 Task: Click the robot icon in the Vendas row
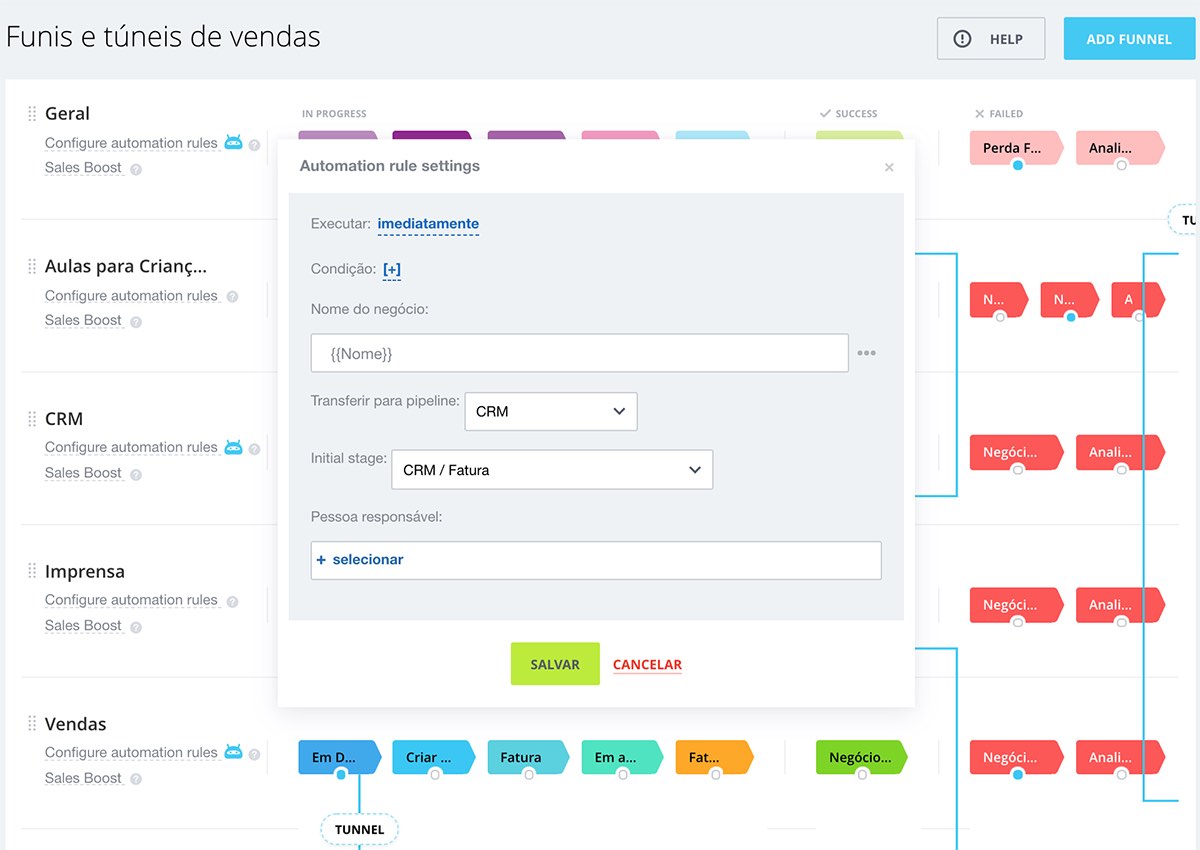(233, 752)
